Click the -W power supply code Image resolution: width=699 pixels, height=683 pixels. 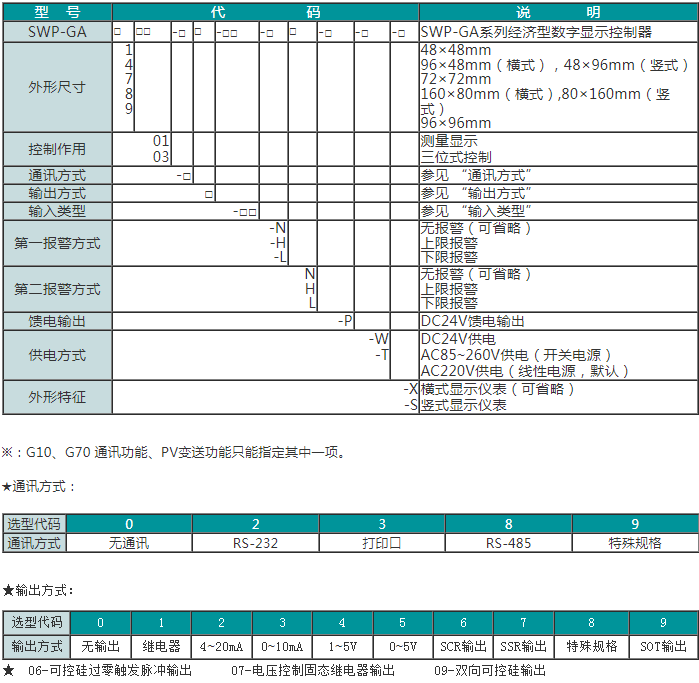379,339
